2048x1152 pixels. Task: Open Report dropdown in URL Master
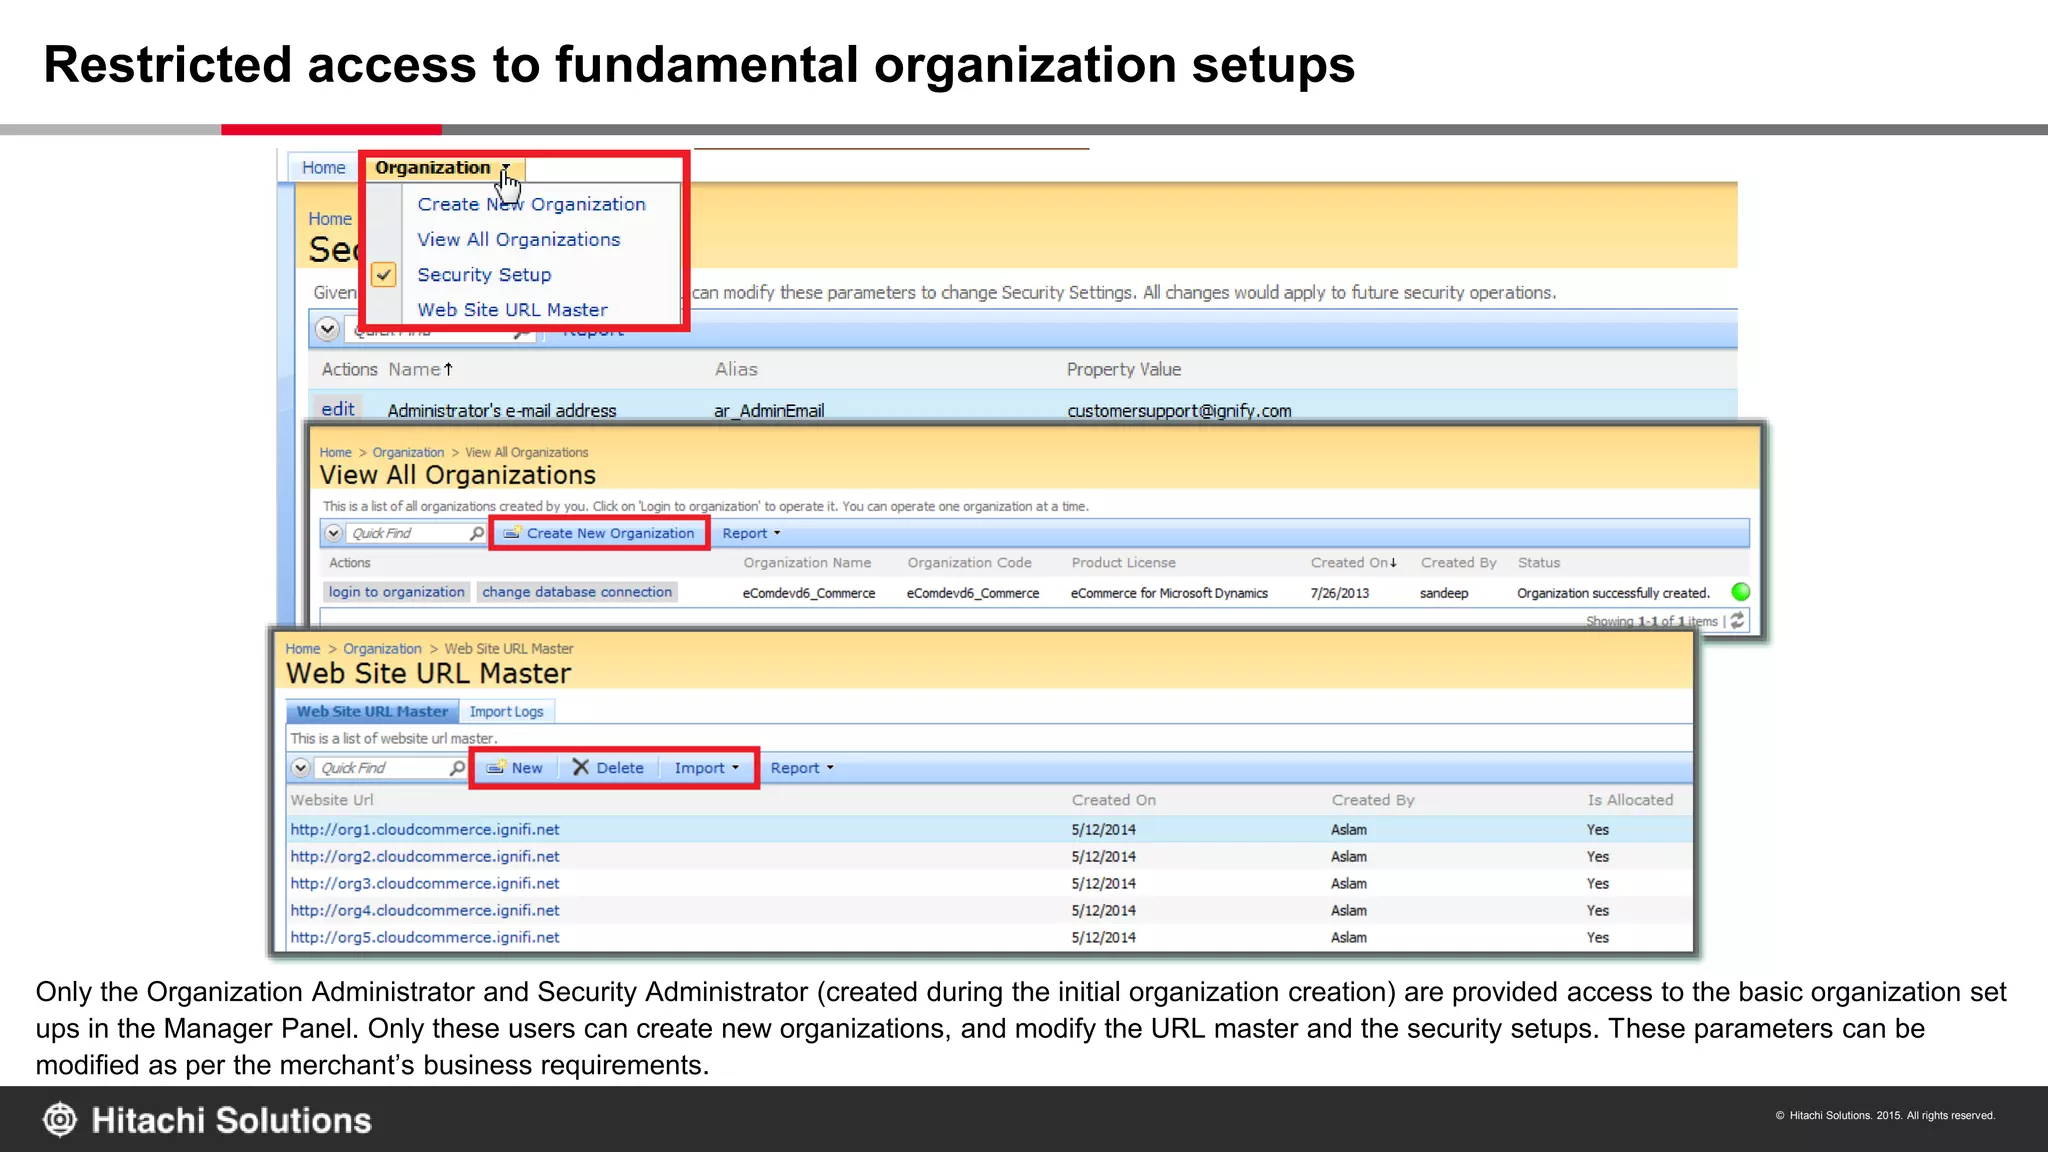coord(802,768)
